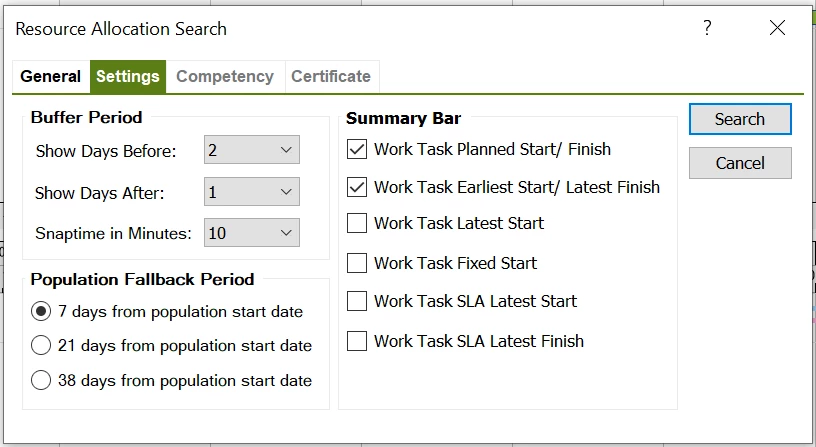Enable Work Task SLA Latest Finish
This screenshot has width=816, height=447.
357,341
